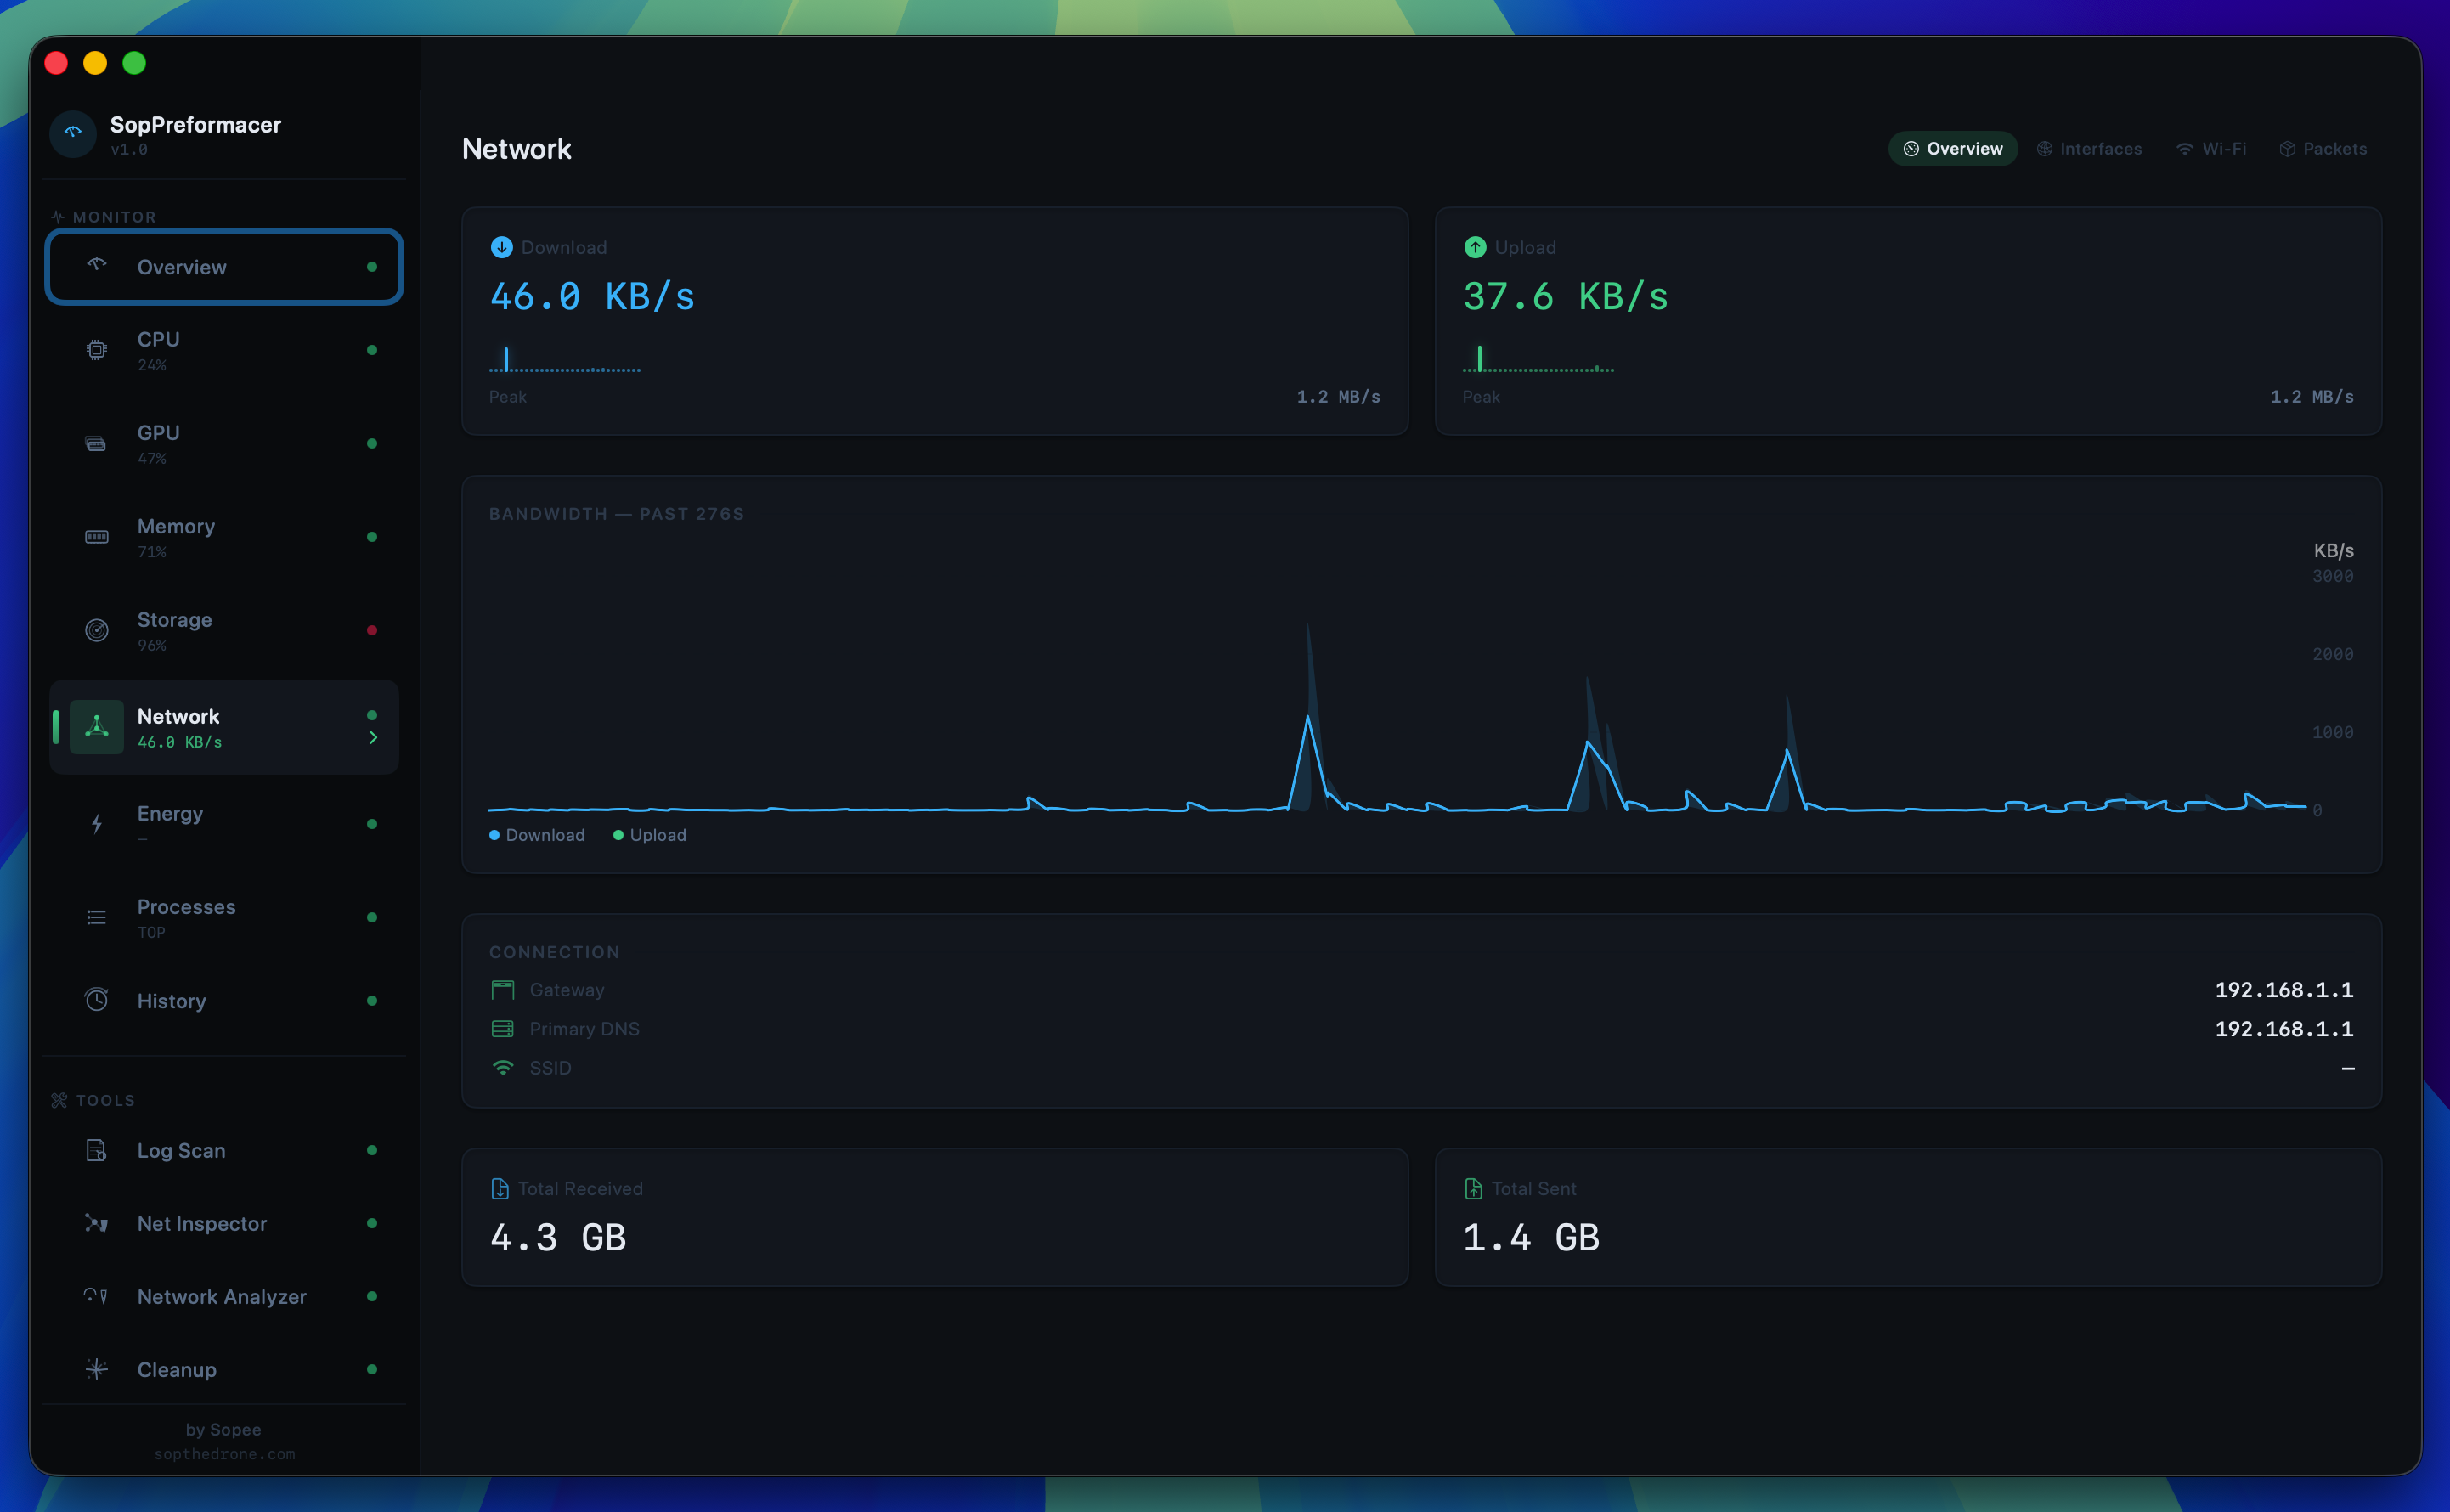
Task: Select the Memory module icon
Action: point(96,537)
